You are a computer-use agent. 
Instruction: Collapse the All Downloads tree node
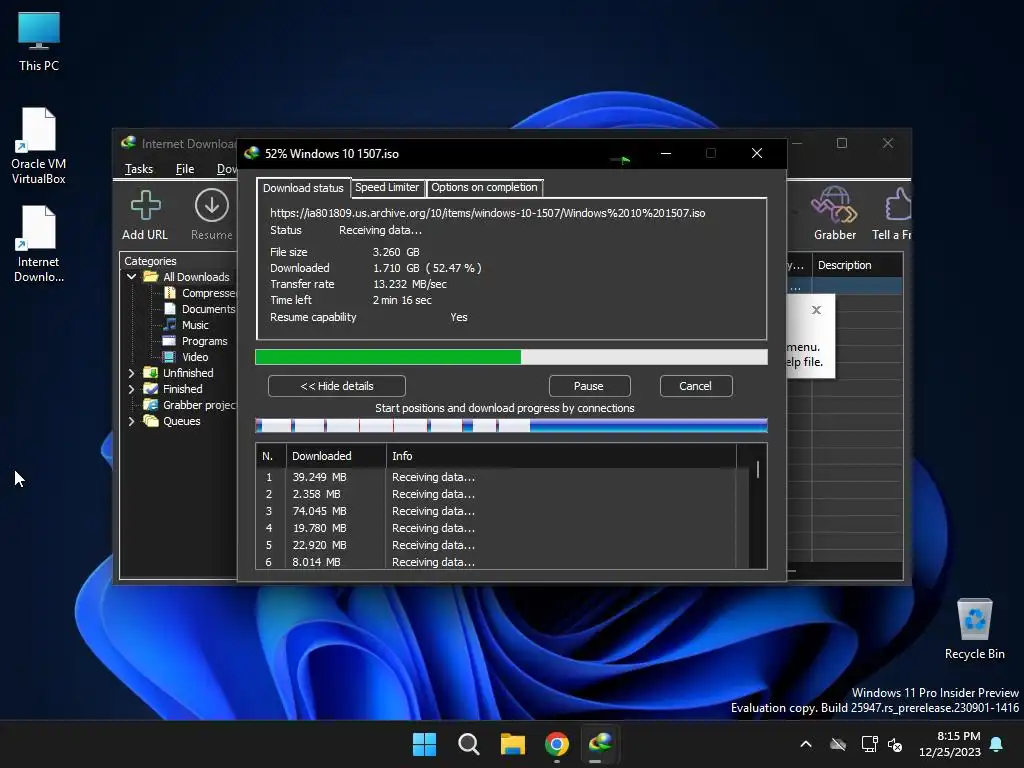tap(131, 277)
